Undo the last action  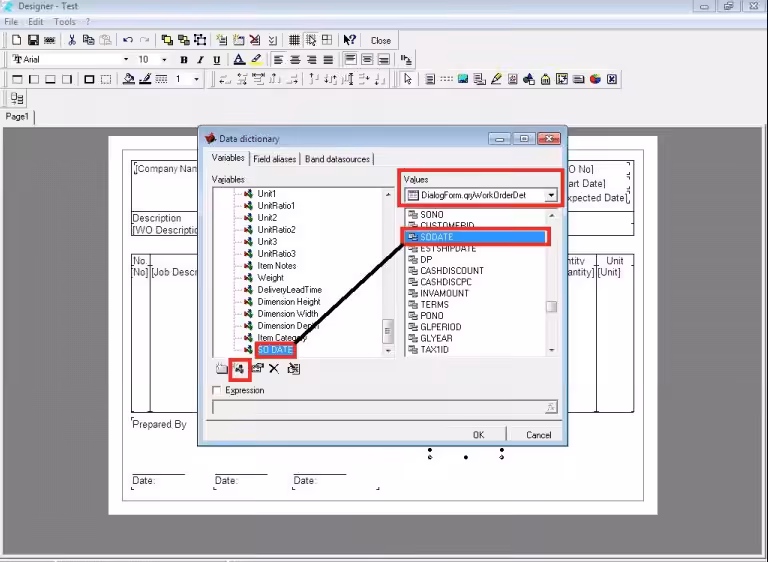coord(128,40)
